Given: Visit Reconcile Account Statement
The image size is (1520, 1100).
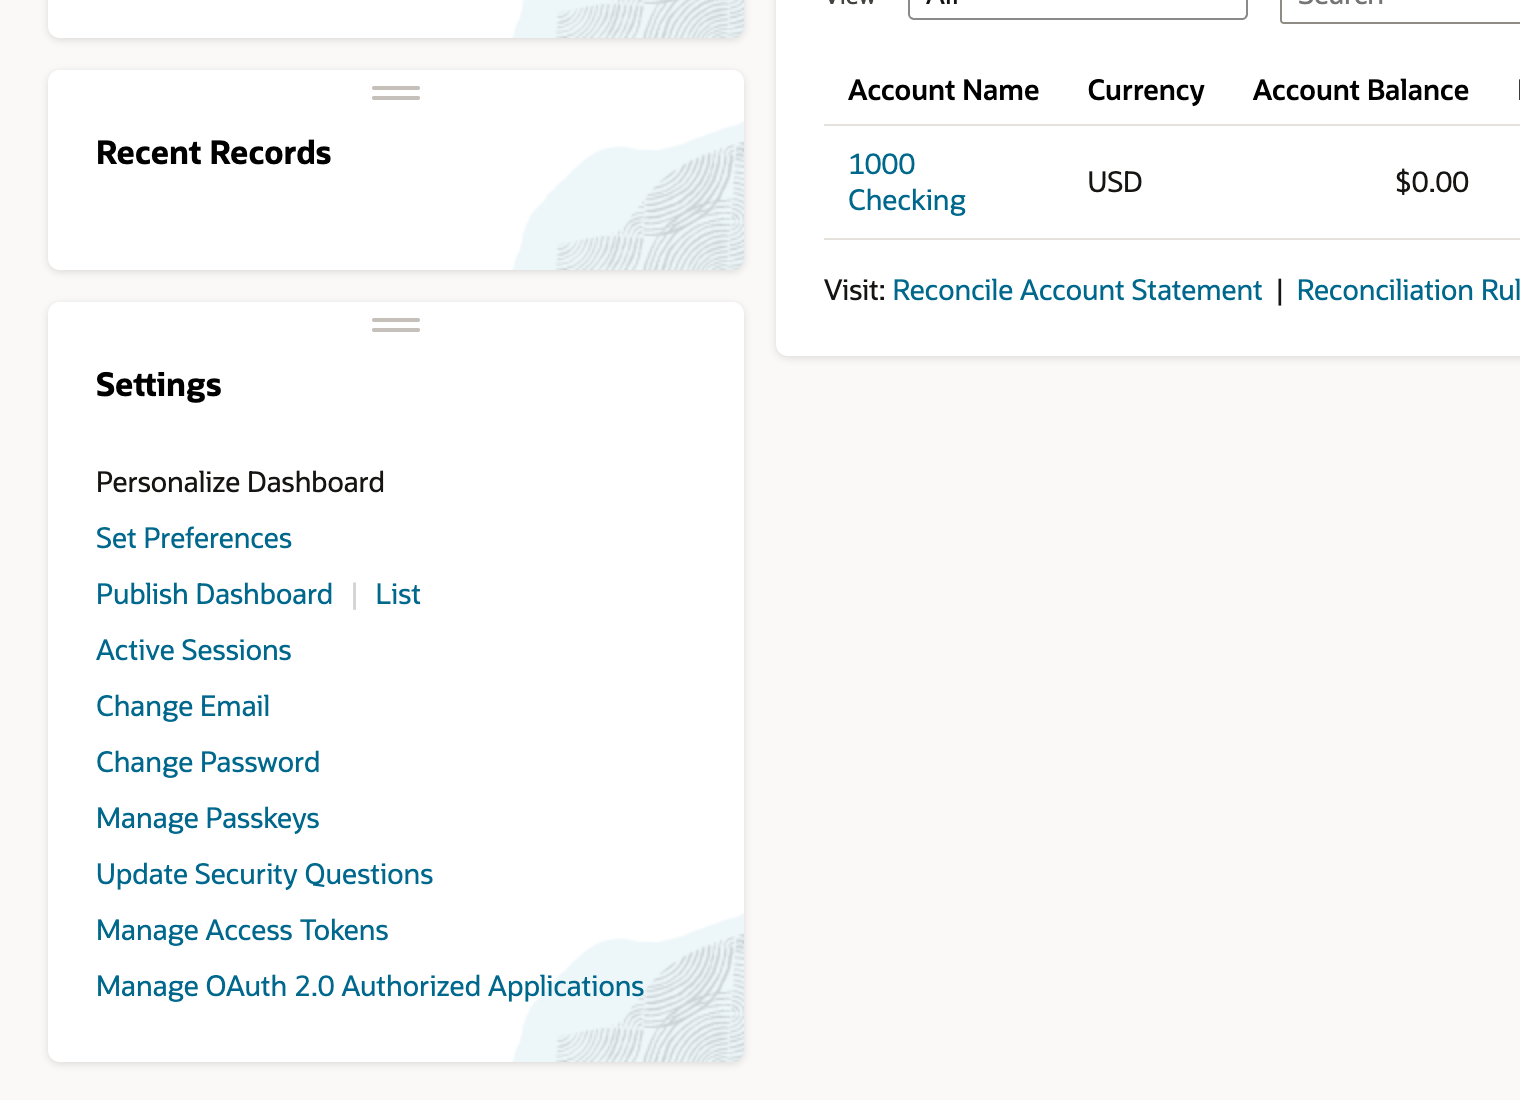Looking at the screenshot, I should coord(1077,290).
